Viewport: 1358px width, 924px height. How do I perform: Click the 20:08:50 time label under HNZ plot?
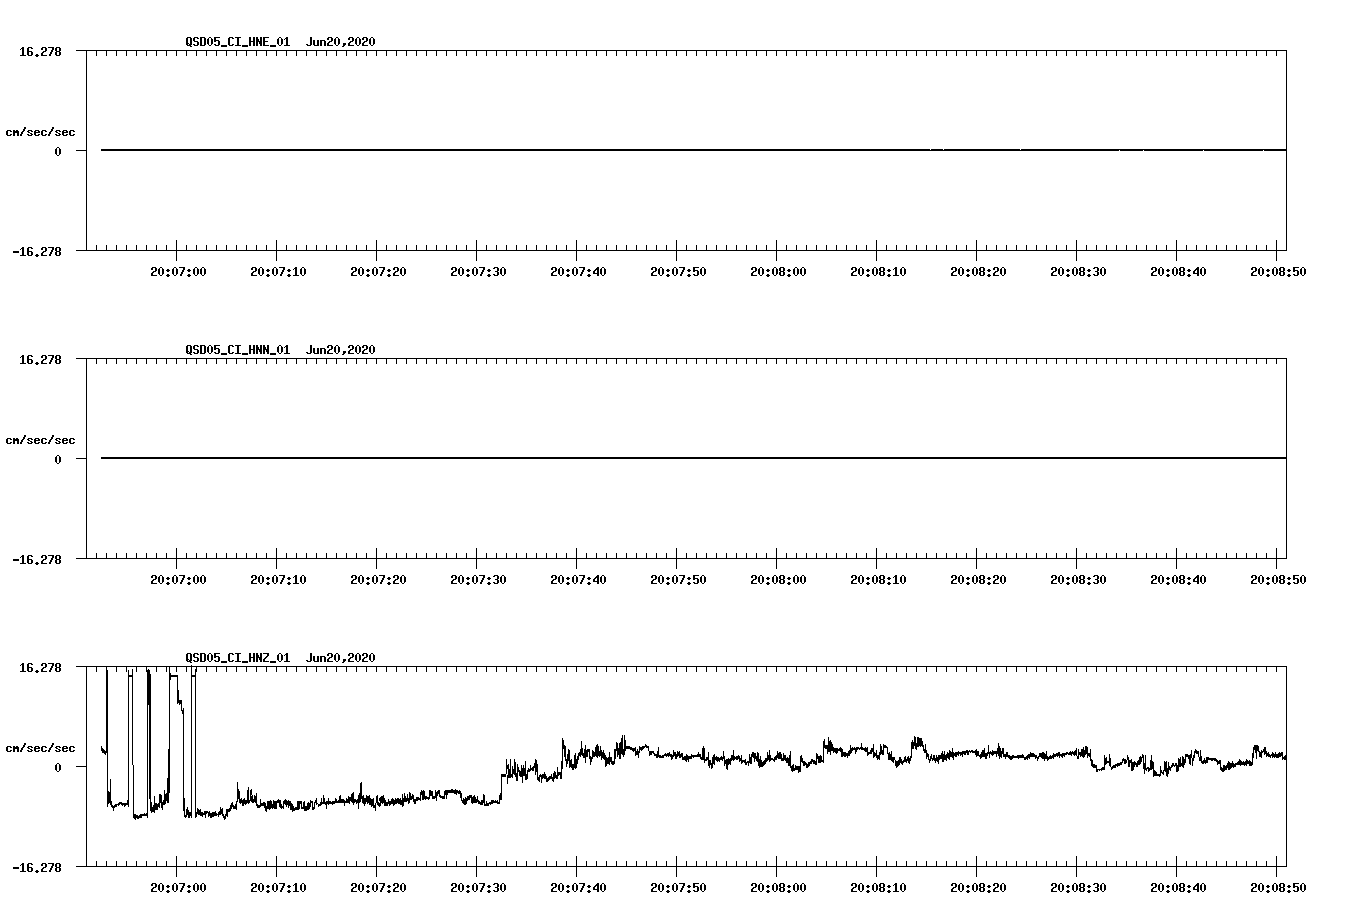click(1278, 888)
